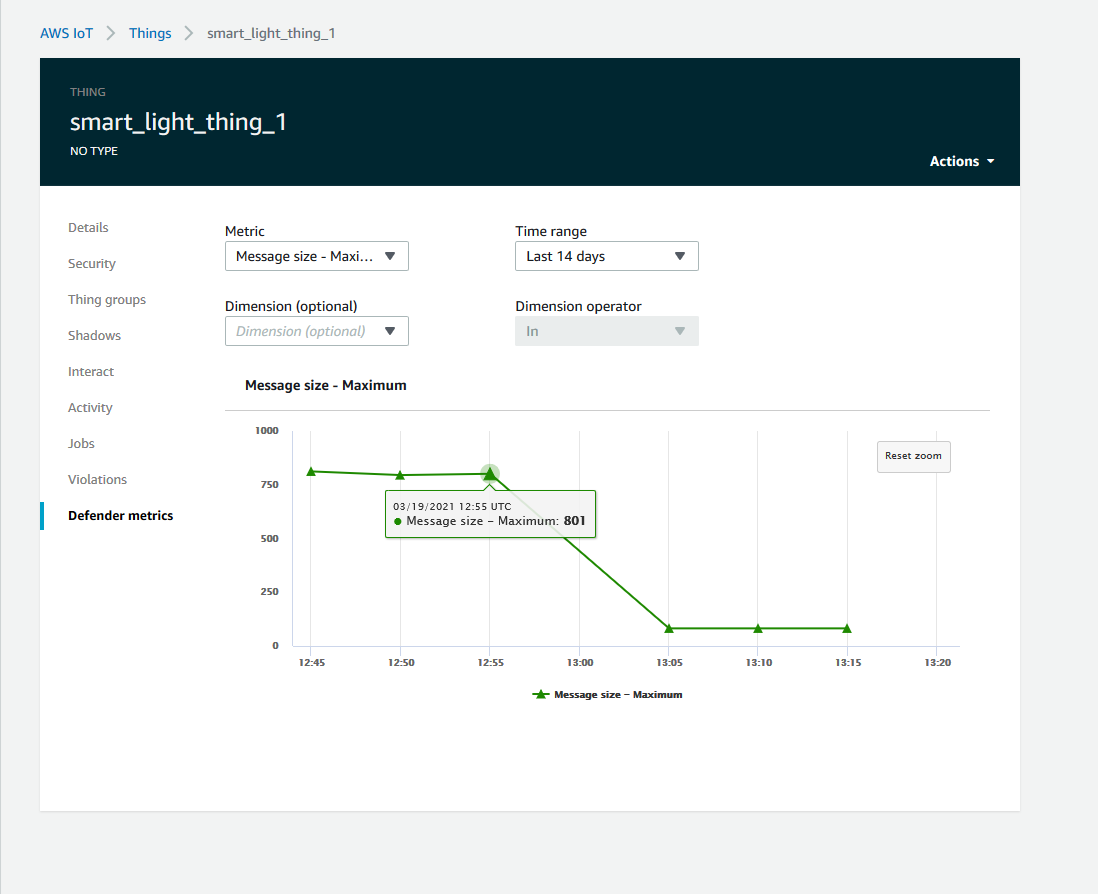View the Activity page
Viewport: 1098px width, 894px height.
(x=90, y=407)
